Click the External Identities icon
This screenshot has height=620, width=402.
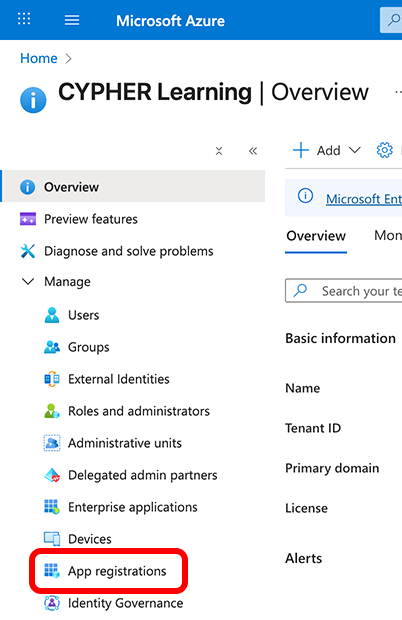pos(52,379)
